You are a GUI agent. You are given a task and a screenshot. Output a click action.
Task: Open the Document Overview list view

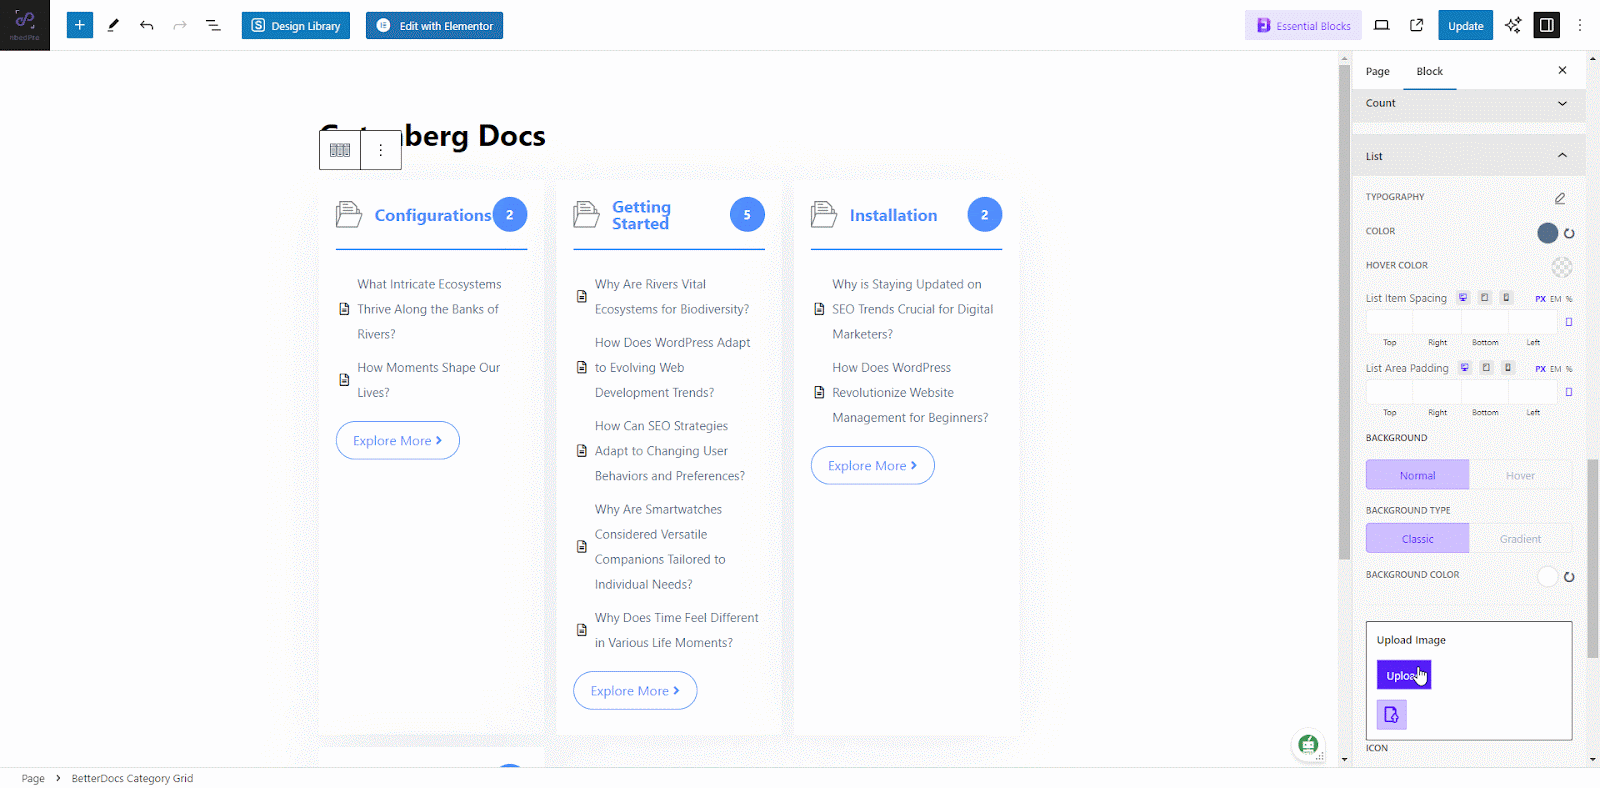tap(213, 25)
